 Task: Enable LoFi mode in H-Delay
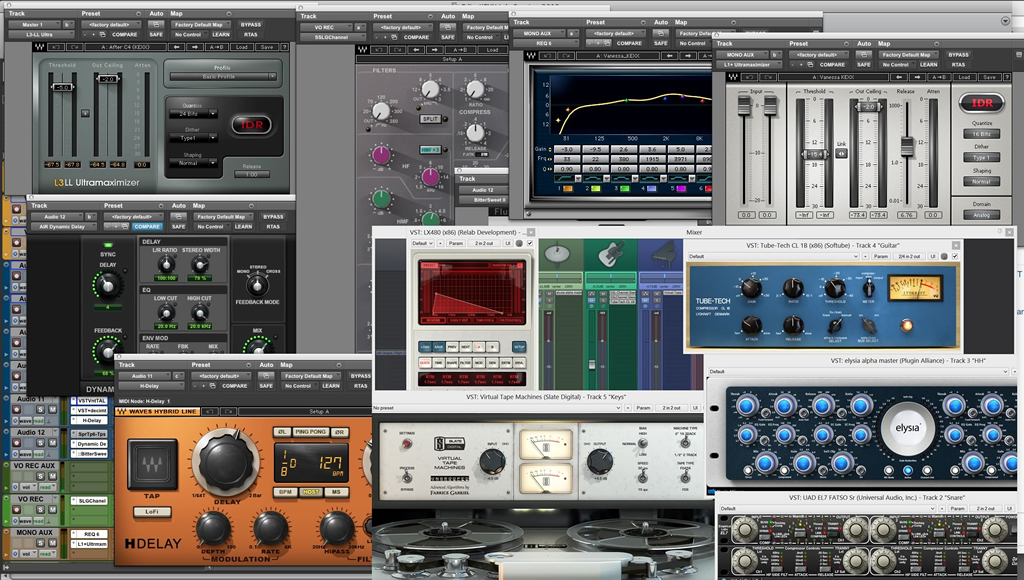152,512
